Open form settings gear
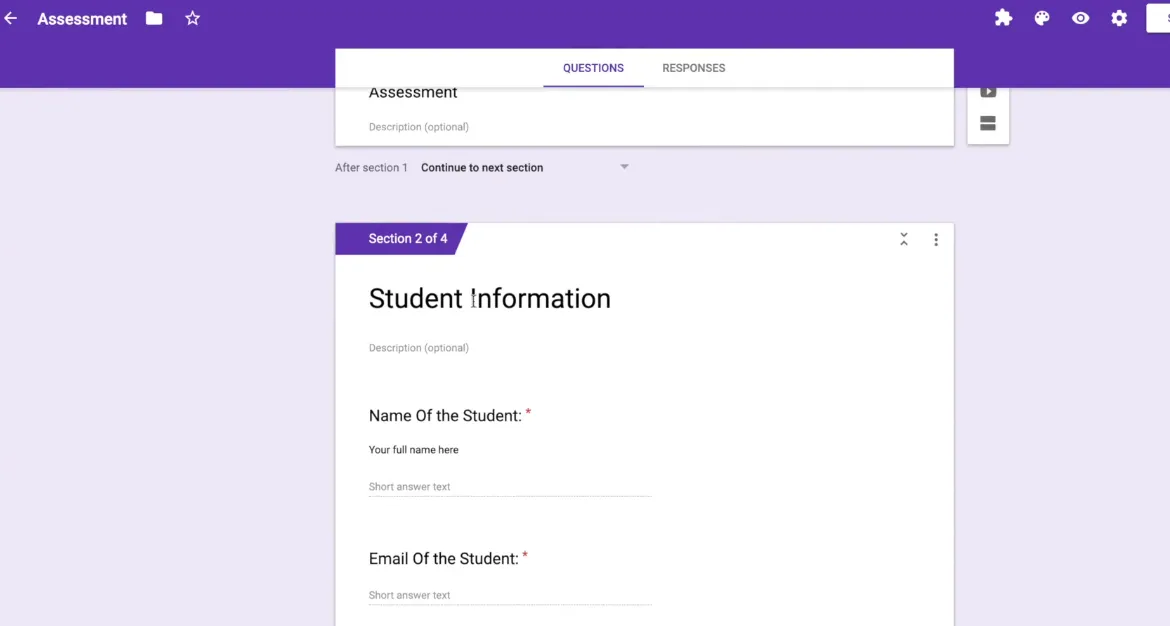 tap(1119, 18)
